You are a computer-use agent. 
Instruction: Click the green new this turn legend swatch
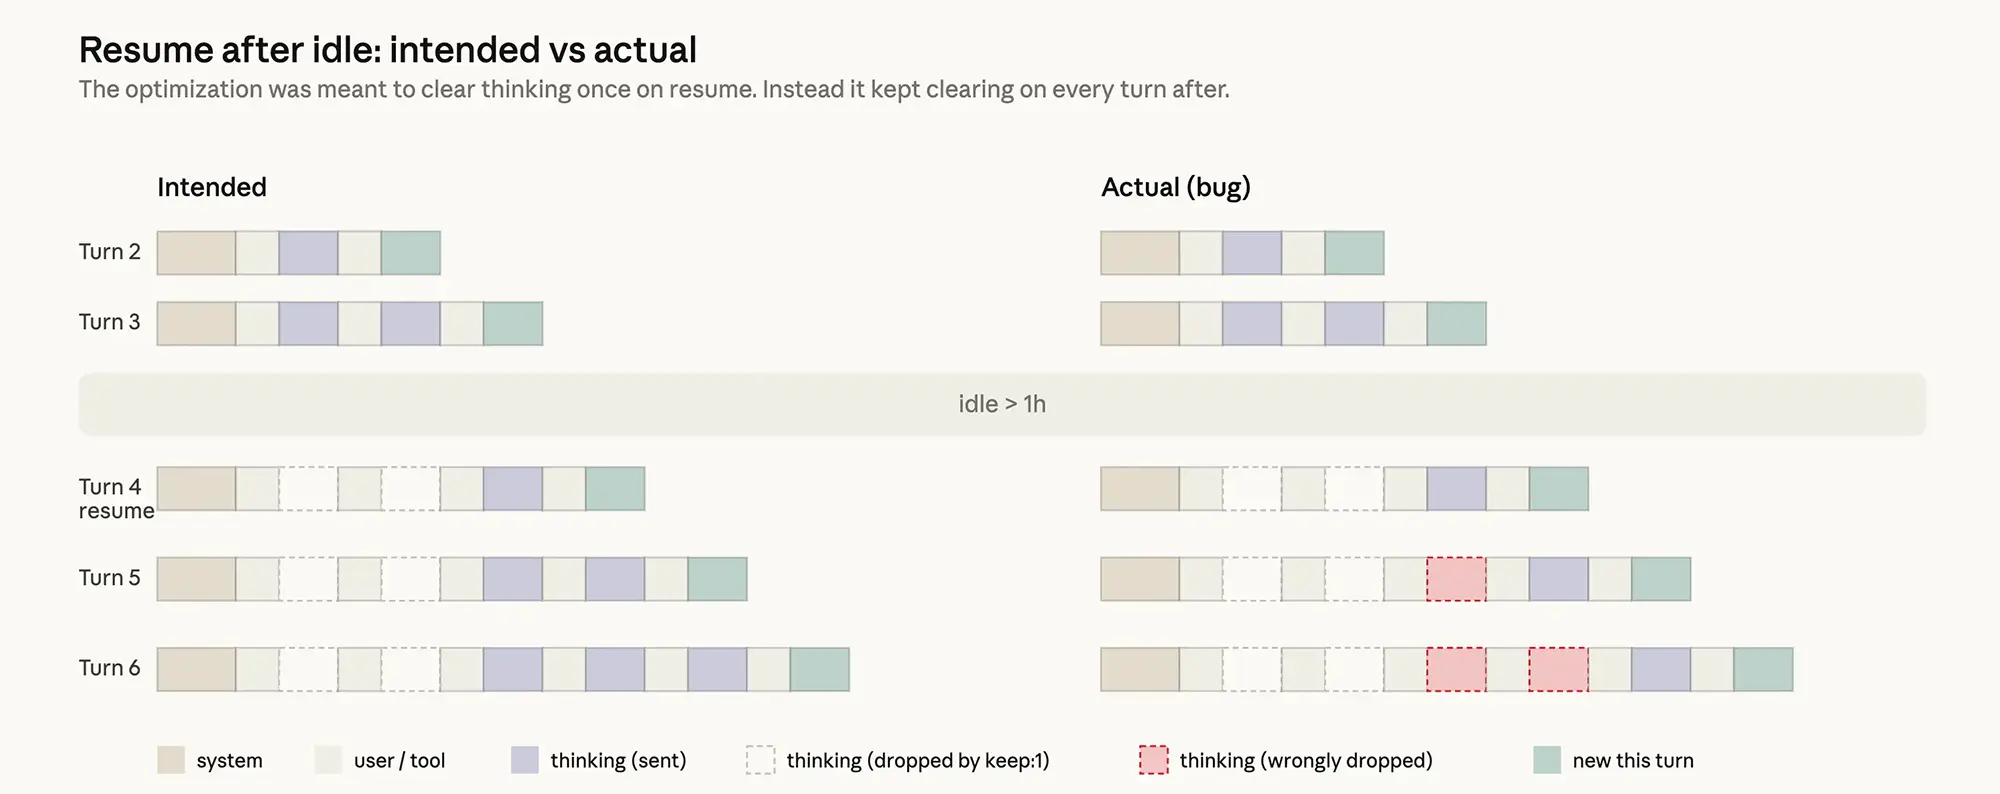1547,760
